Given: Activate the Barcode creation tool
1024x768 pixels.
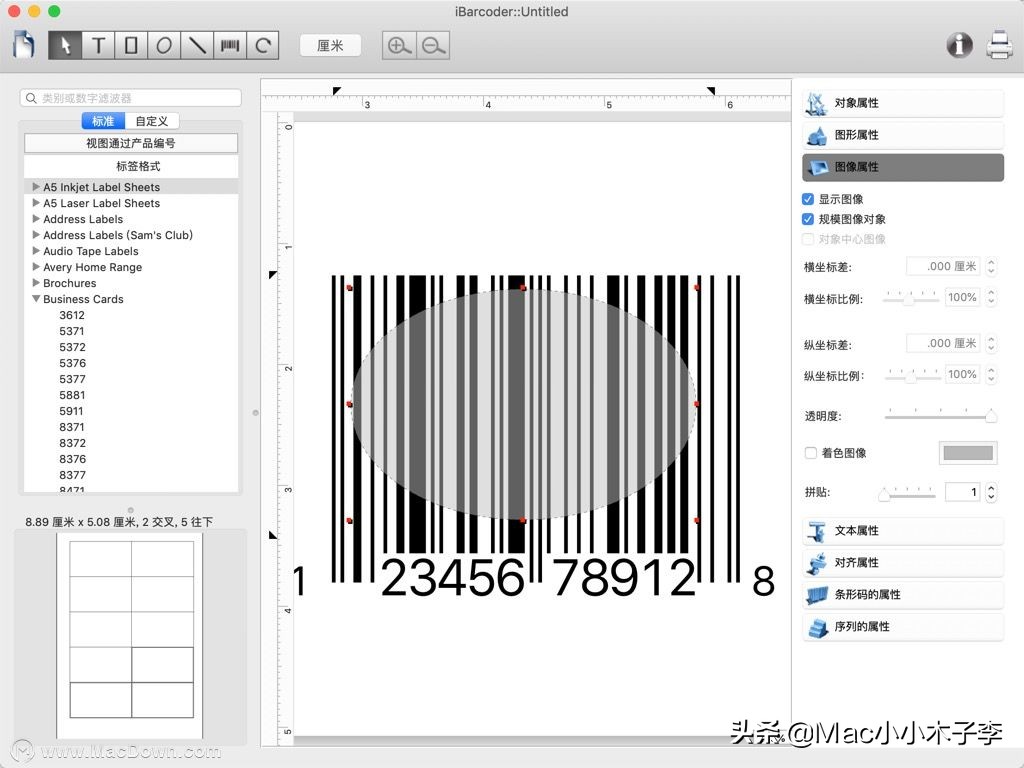Looking at the screenshot, I should (x=229, y=45).
